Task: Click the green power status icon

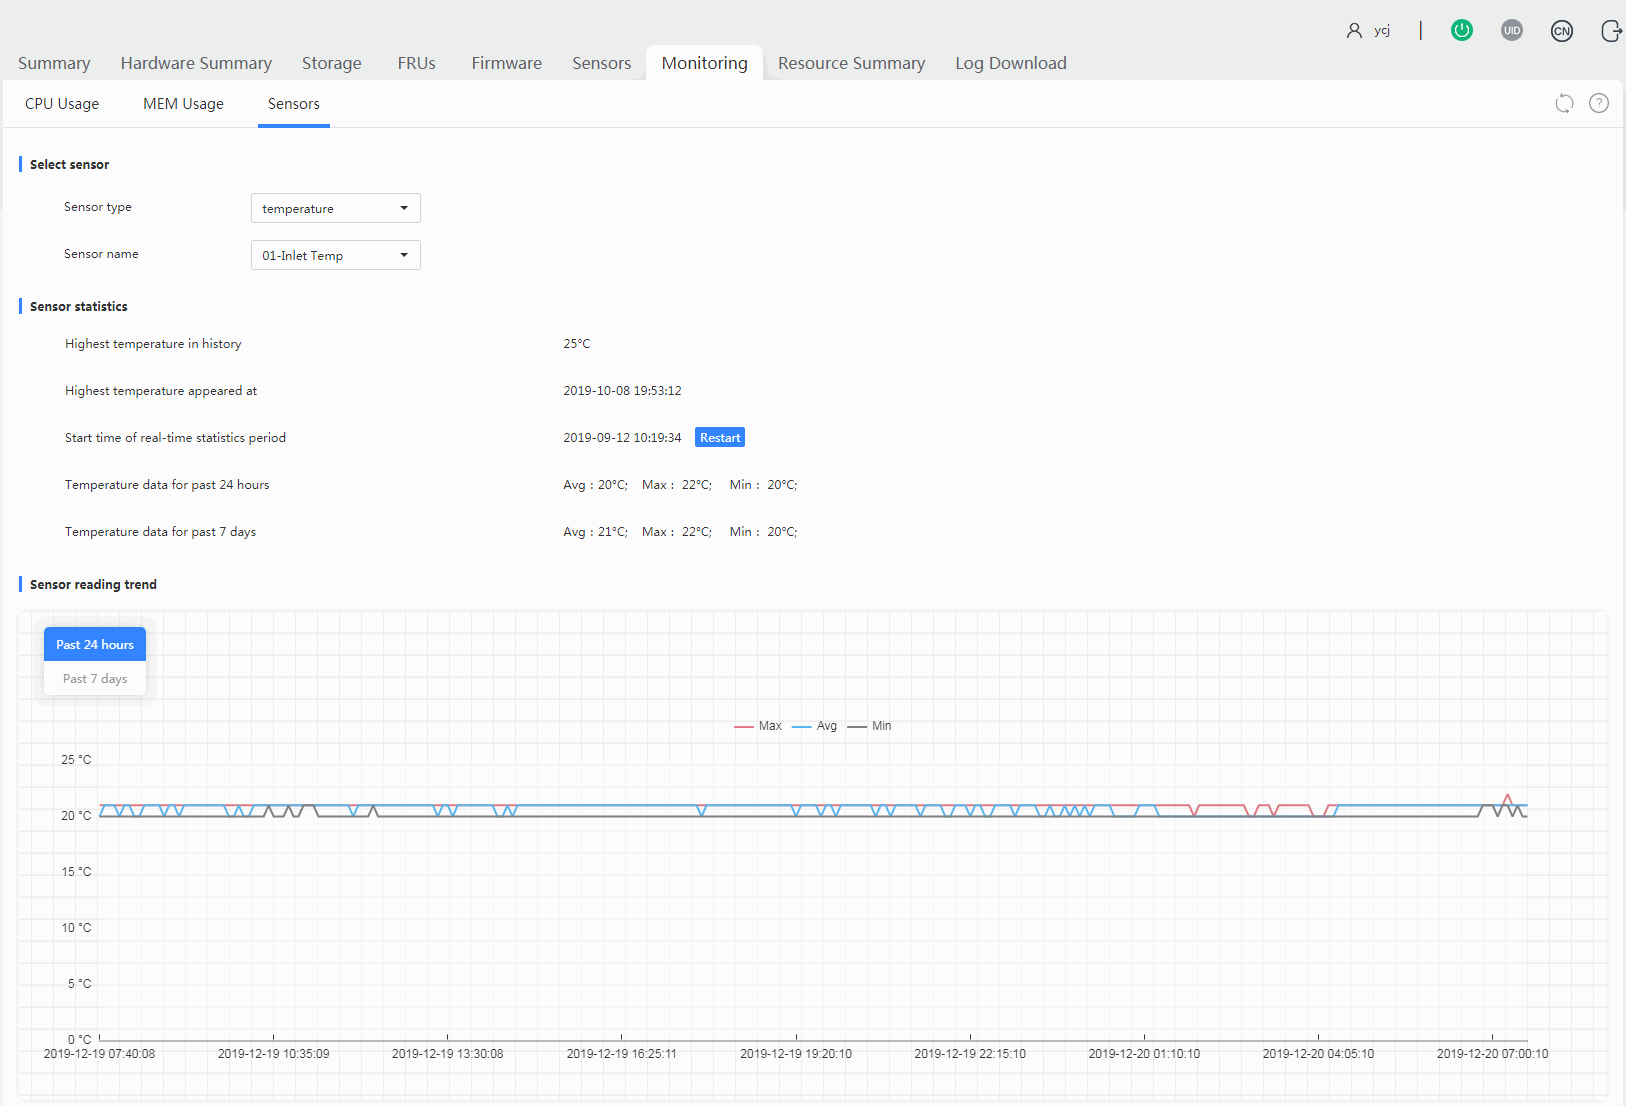Action: tap(1462, 30)
